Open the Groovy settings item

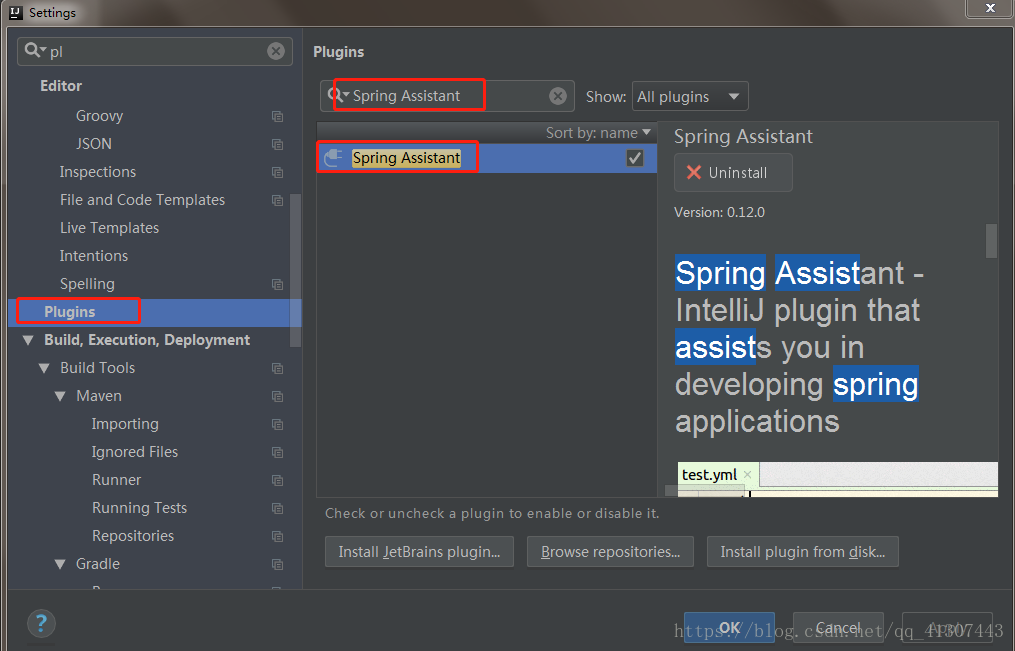(x=99, y=116)
